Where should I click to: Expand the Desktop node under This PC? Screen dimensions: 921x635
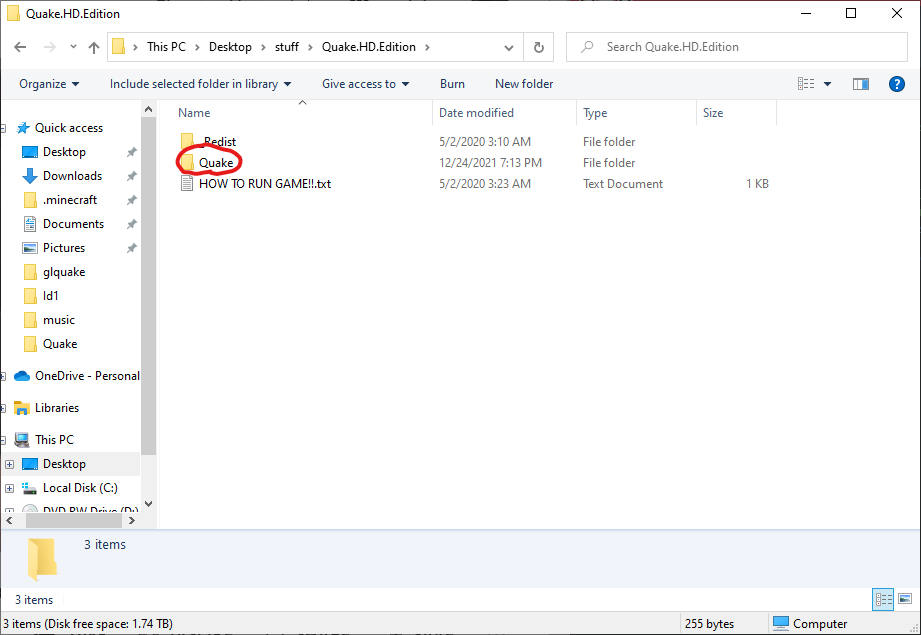(9, 464)
